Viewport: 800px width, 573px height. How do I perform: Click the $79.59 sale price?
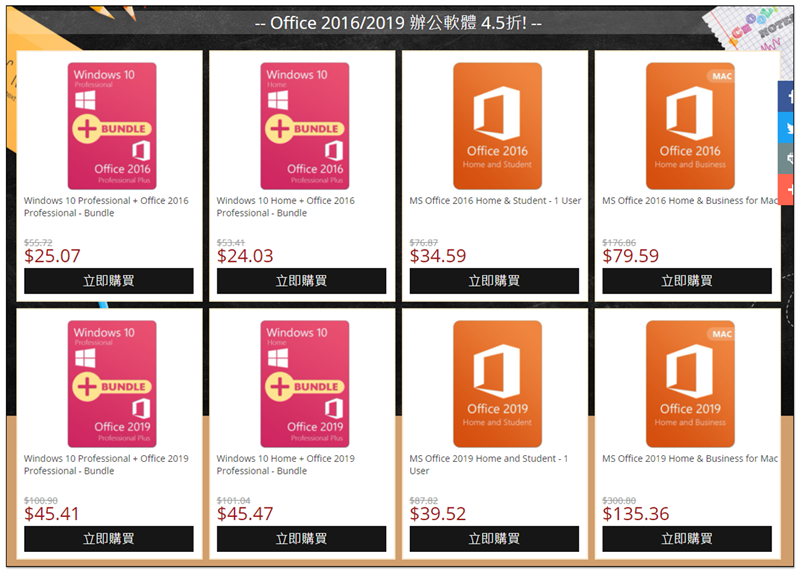[631, 256]
